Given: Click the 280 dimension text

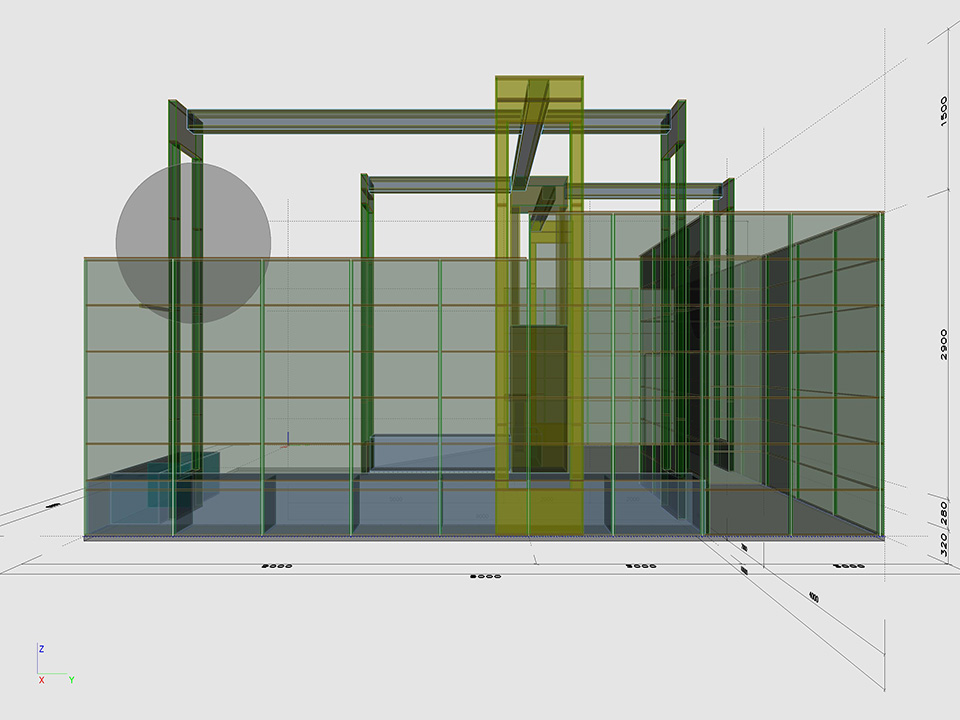Looking at the screenshot, I should coord(943,514).
